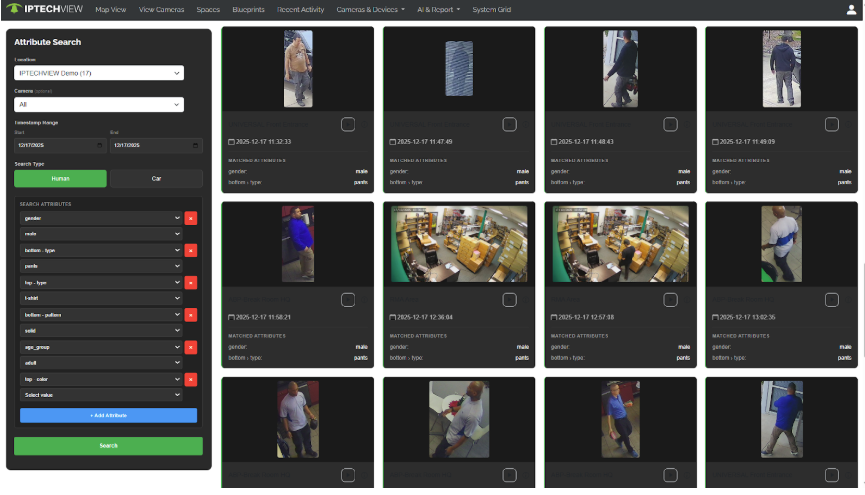
Task: Click the + Add Attribute button
Action: (x=108, y=415)
